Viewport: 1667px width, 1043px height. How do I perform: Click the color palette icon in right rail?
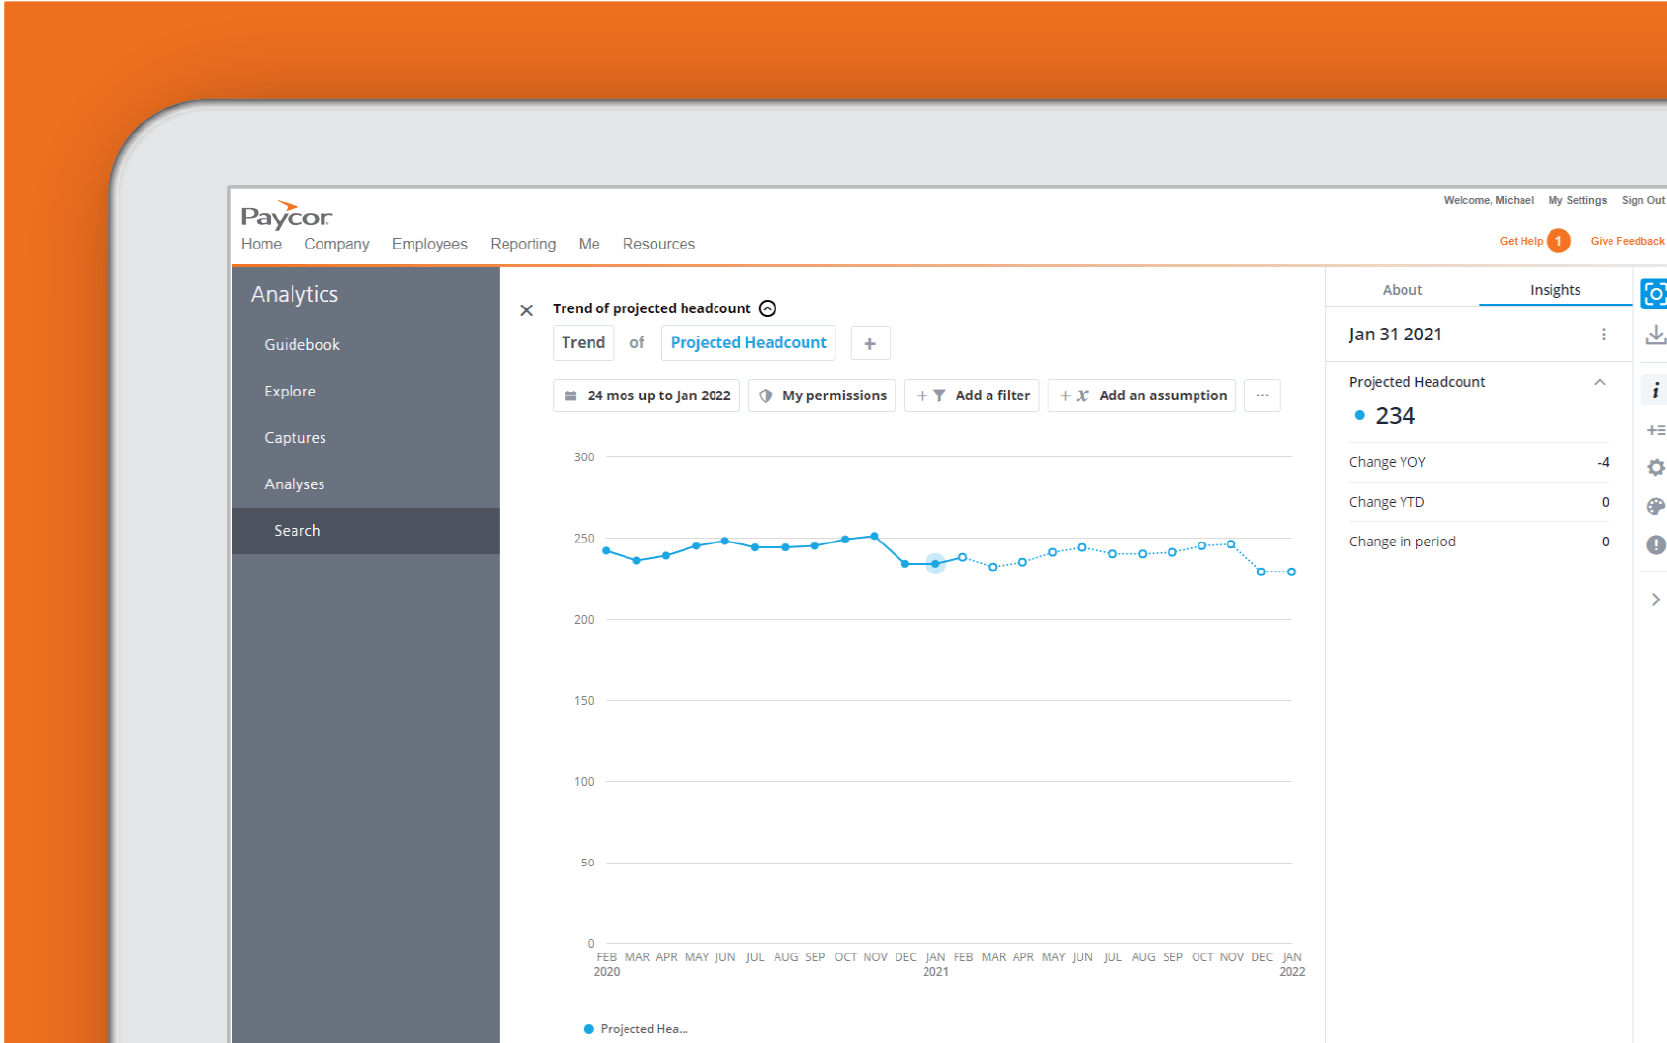1656,506
